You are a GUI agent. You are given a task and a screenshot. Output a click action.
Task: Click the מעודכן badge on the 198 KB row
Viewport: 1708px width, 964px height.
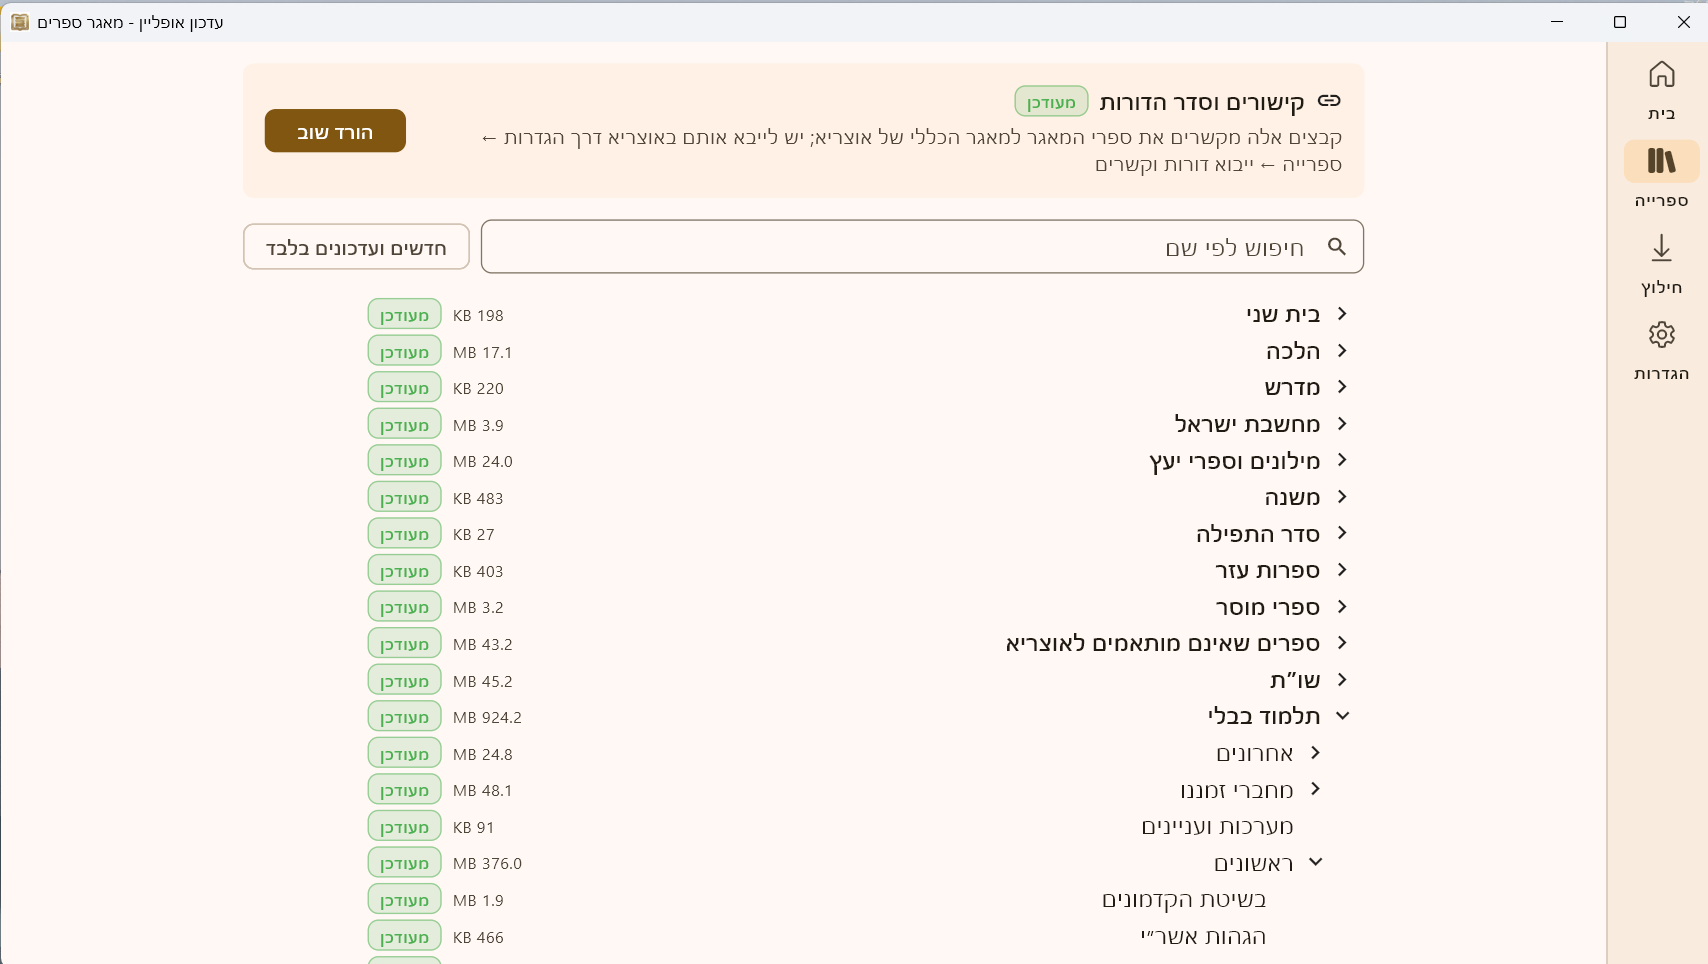tap(404, 315)
